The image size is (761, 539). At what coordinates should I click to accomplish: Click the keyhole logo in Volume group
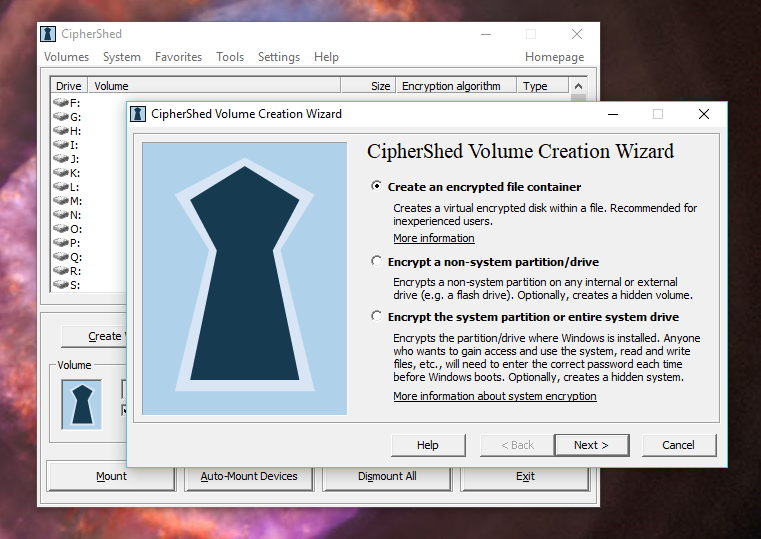pyautogui.click(x=82, y=405)
